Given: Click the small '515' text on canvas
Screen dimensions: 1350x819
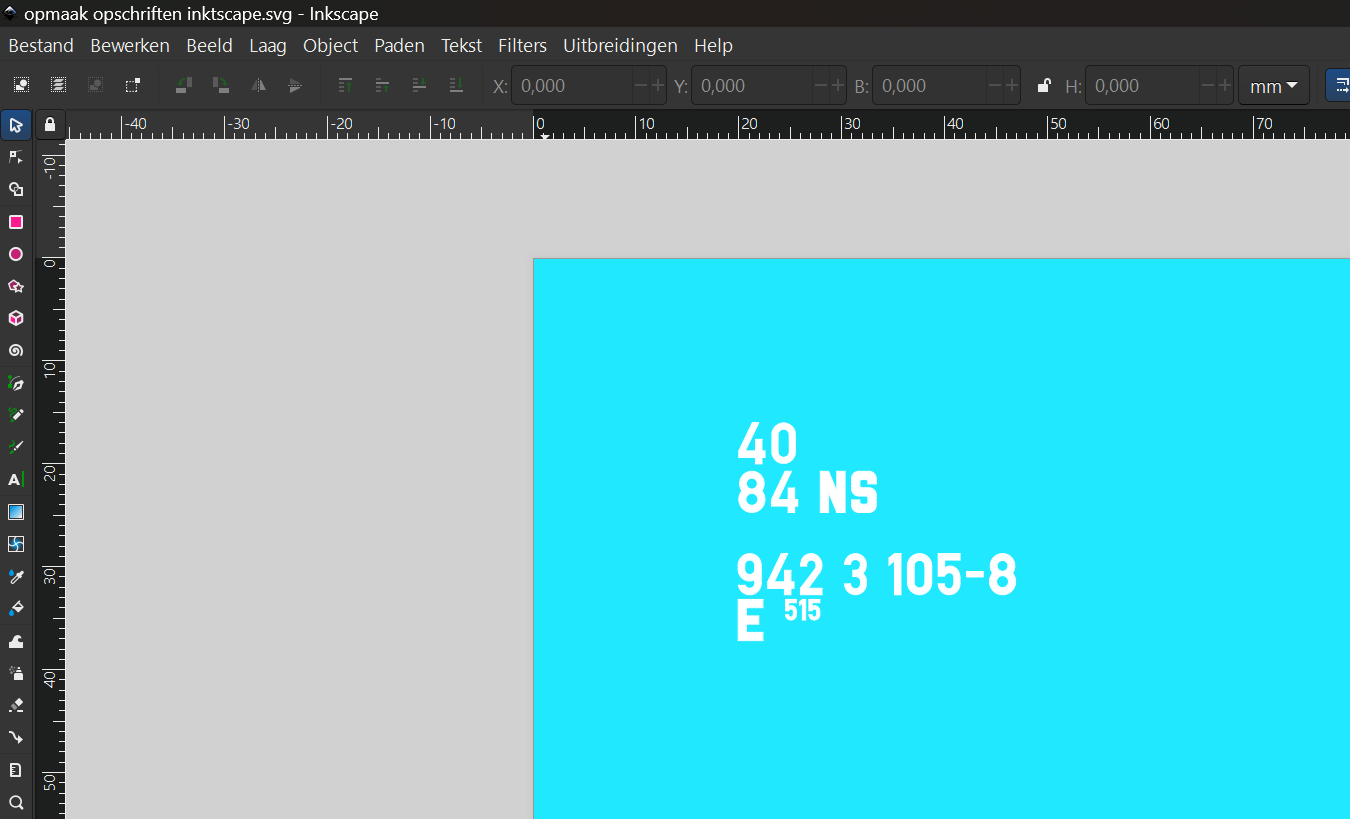Looking at the screenshot, I should pyautogui.click(x=802, y=610).
